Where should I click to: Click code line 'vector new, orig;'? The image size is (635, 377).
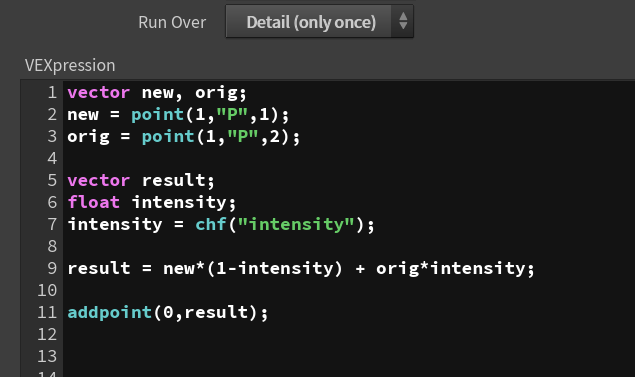pos(157,93)
